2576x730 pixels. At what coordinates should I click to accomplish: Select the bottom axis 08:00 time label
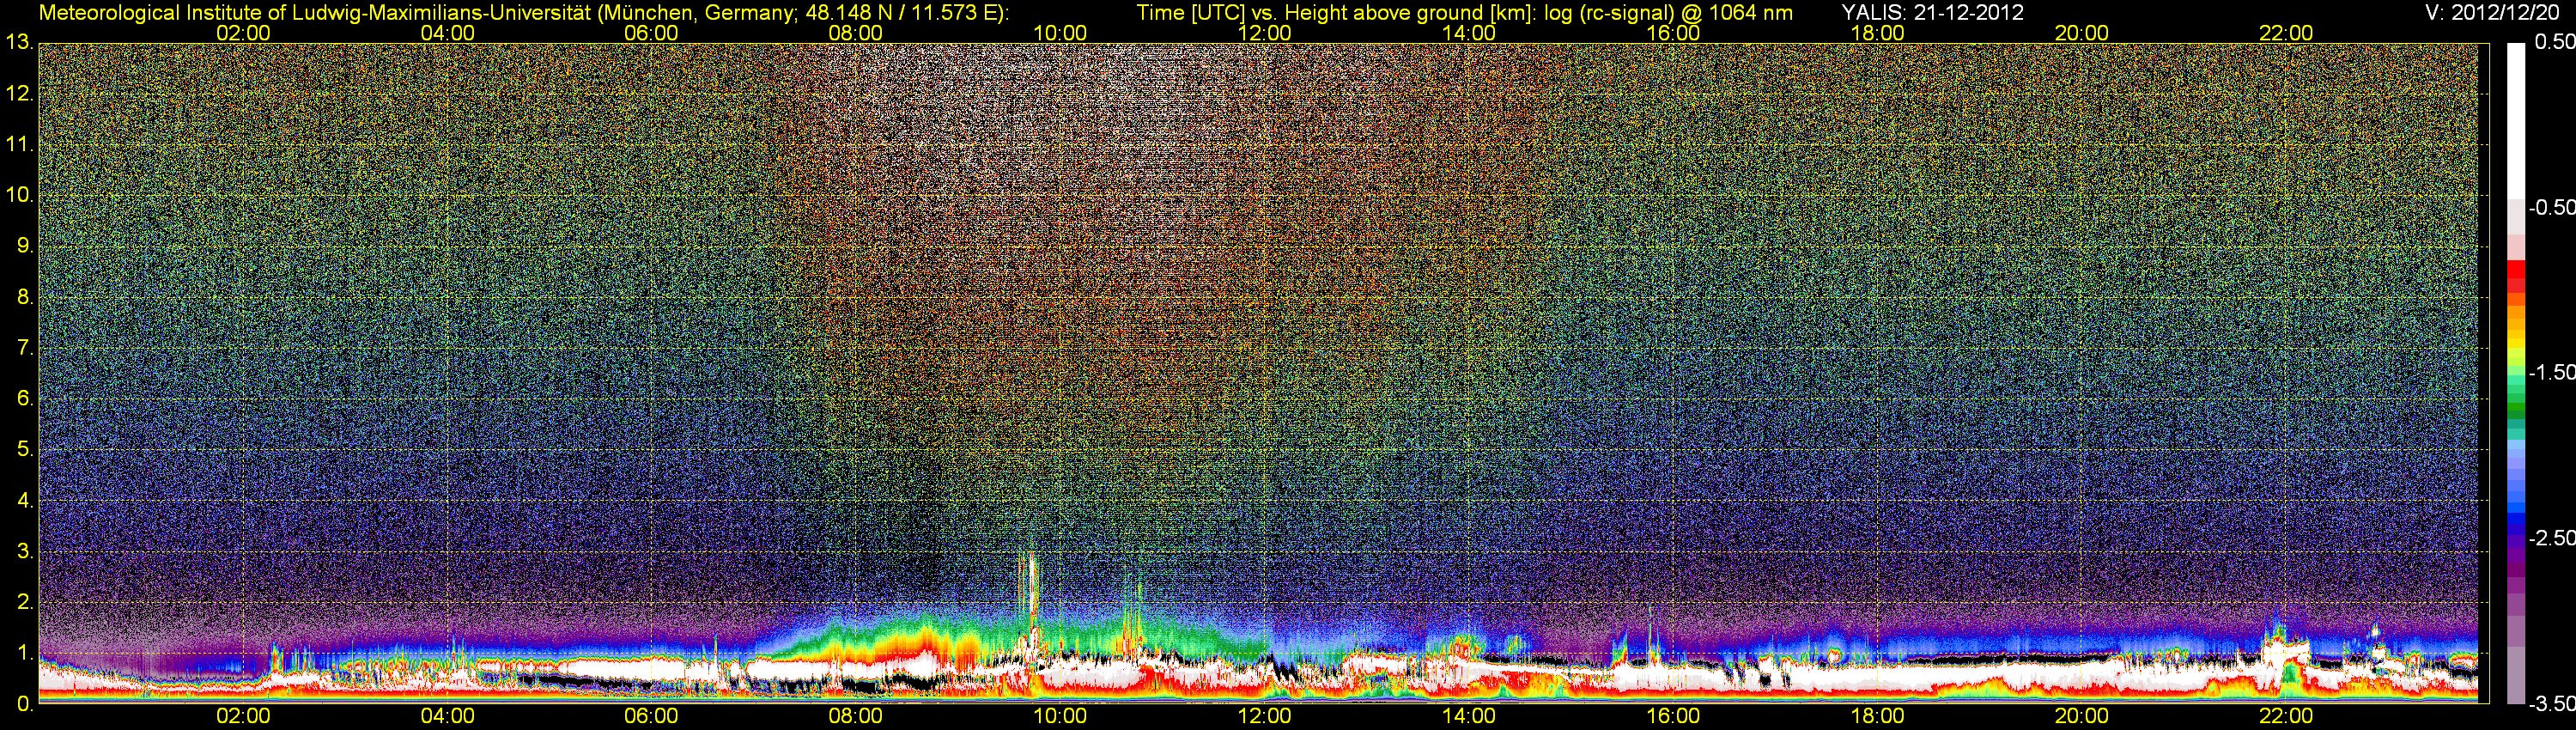(x=855, y=716)
